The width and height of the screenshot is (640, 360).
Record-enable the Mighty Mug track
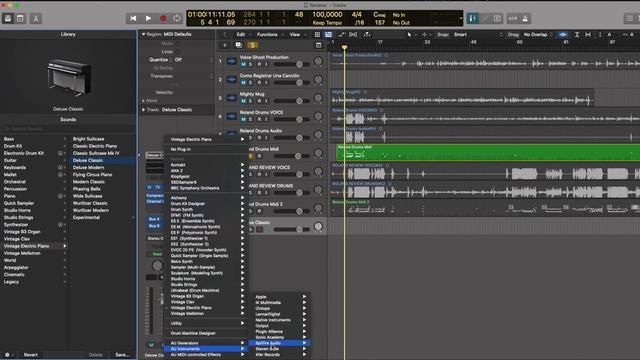259,101
